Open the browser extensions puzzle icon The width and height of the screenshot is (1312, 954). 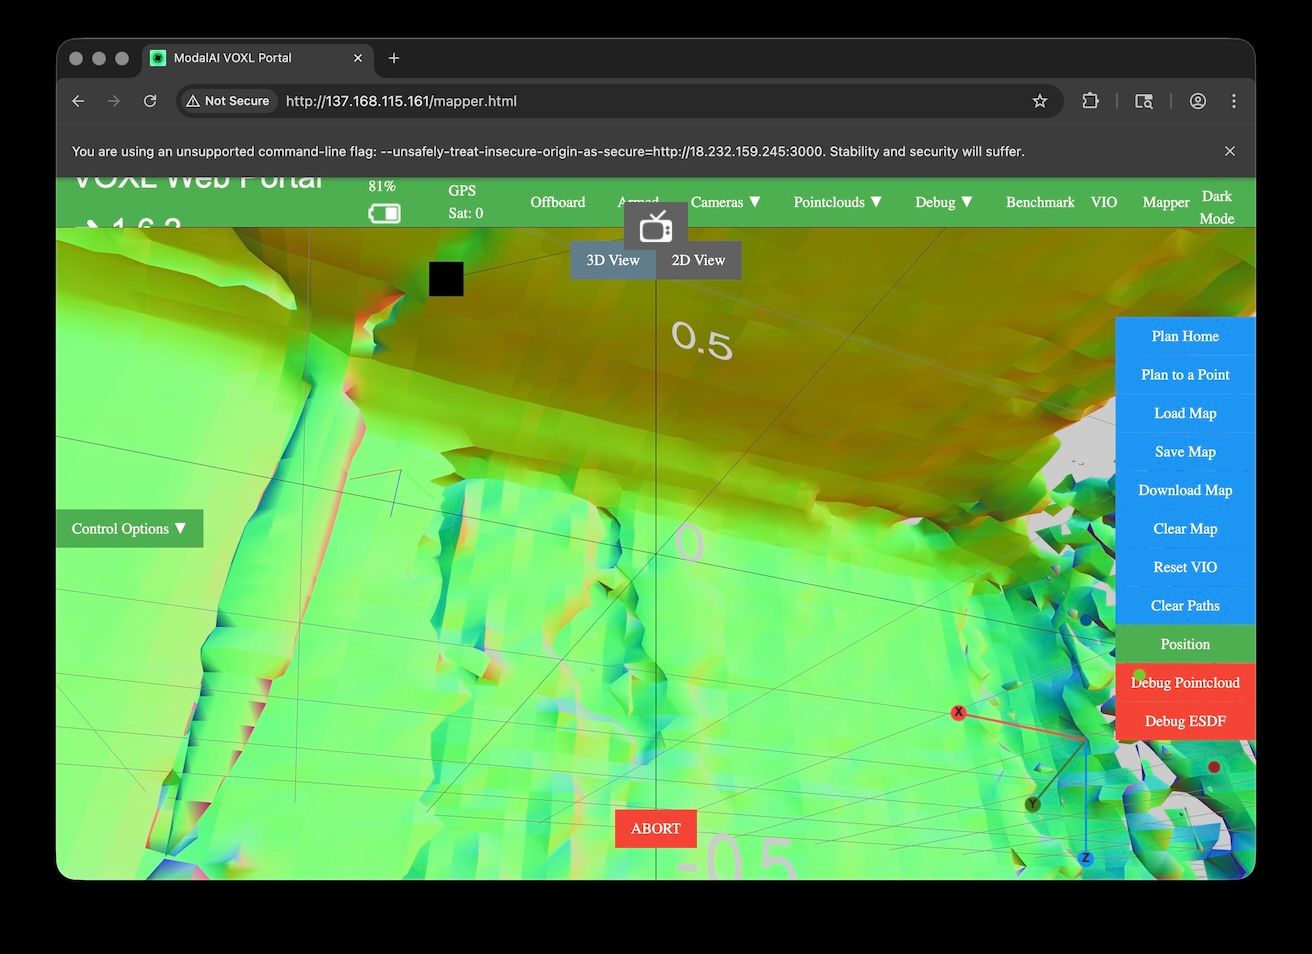coord(1090,101)
